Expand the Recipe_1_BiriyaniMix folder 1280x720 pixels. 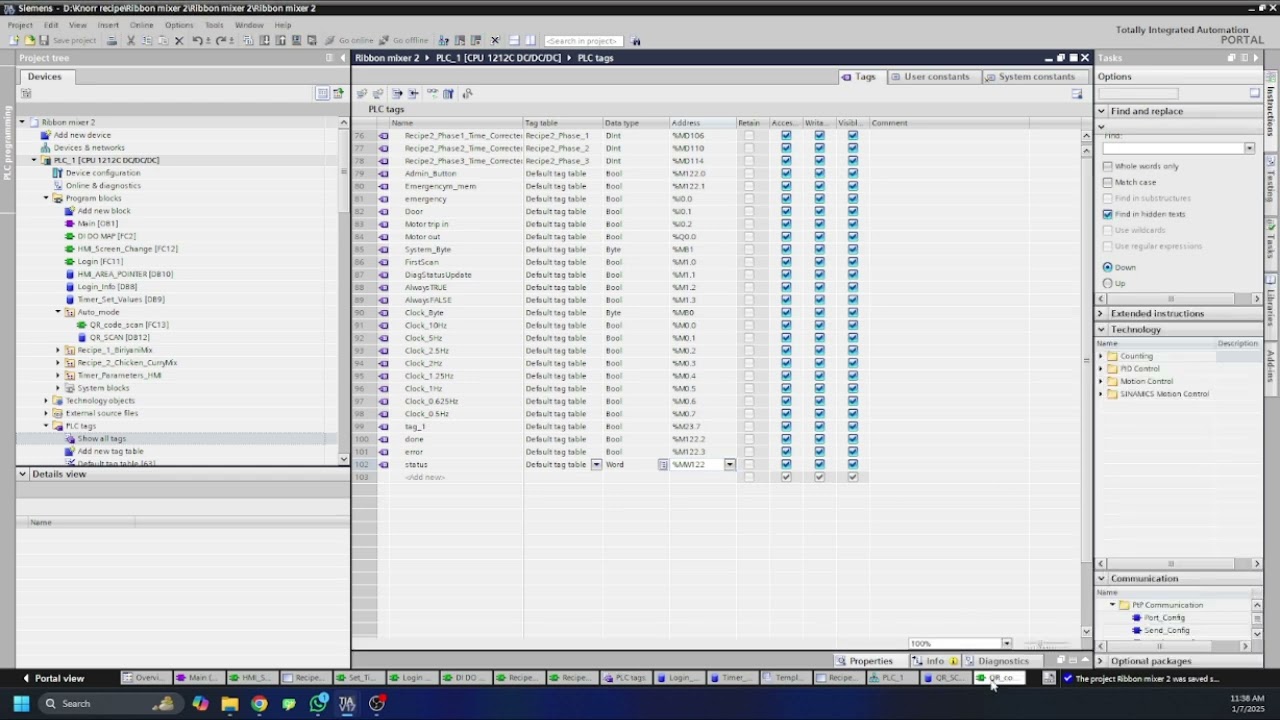point(58,350)
